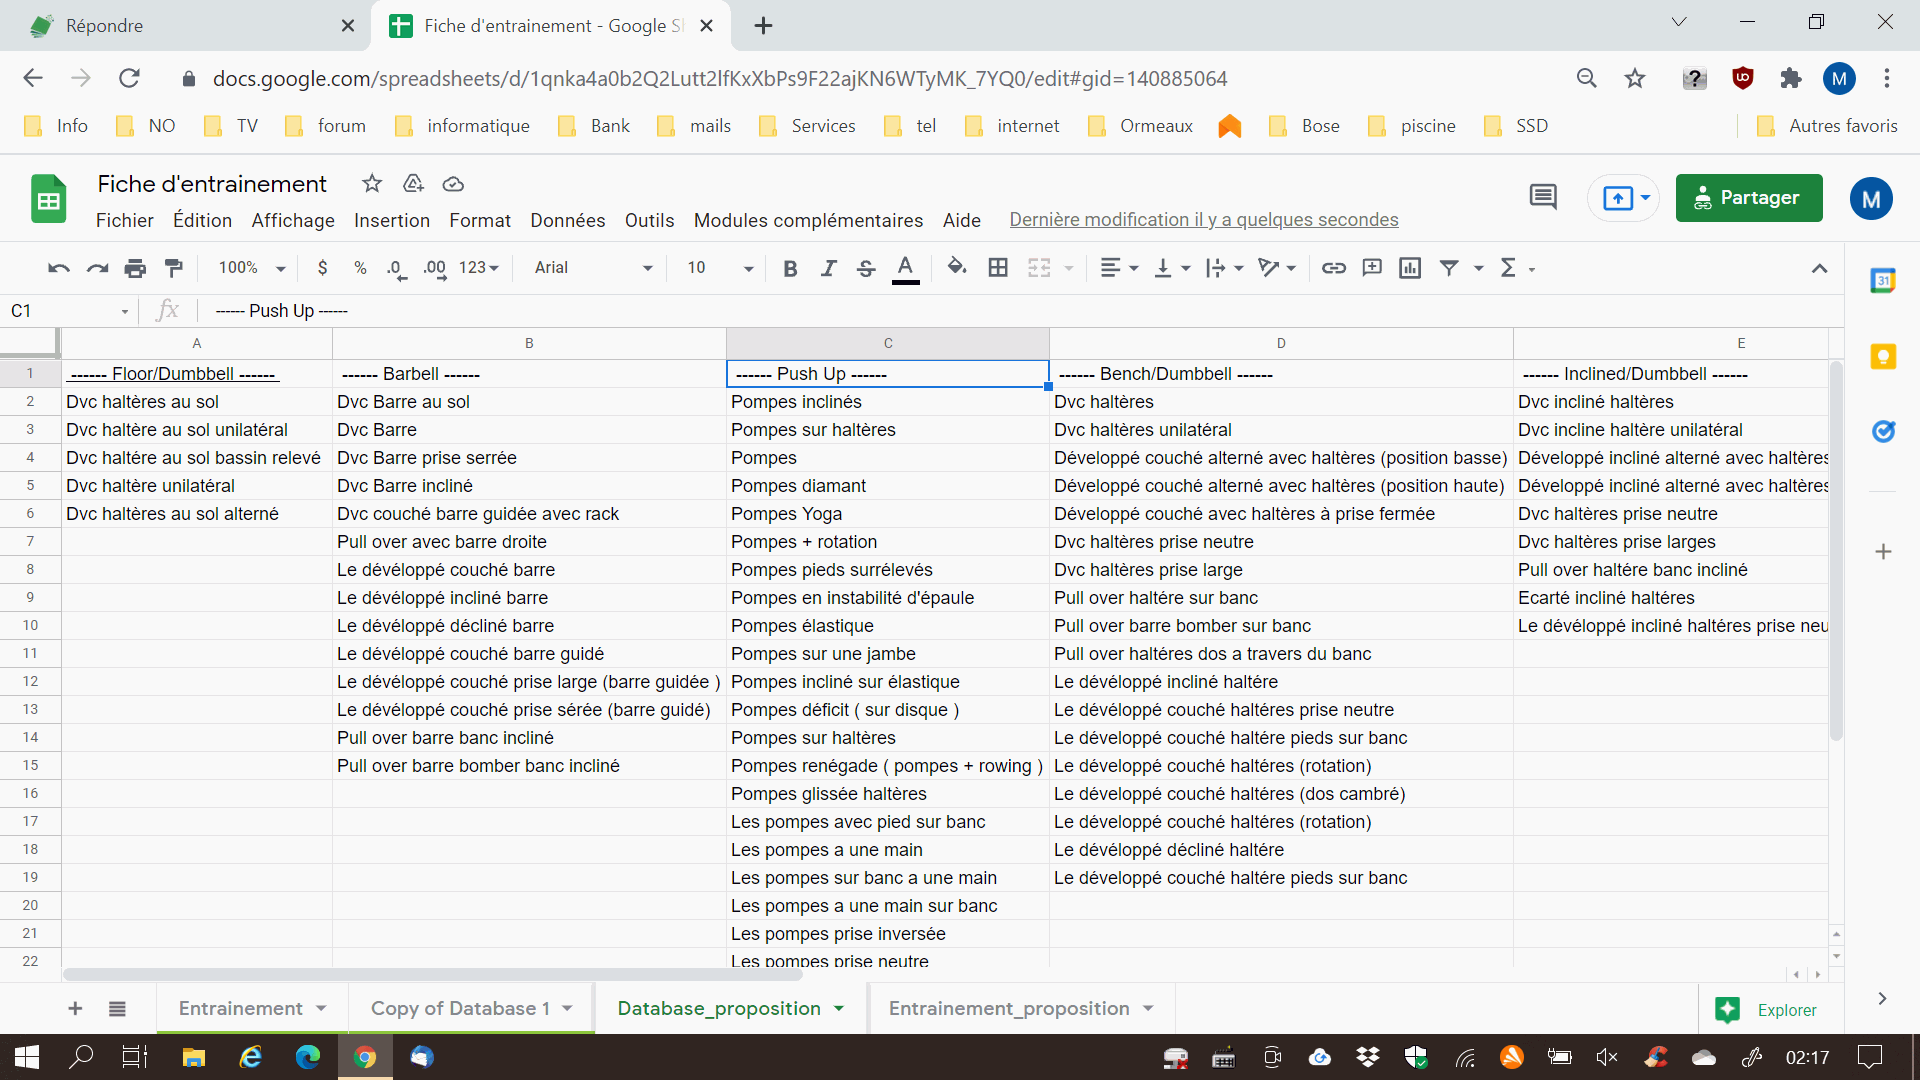
Task: Toggle bold formatting
Action: (790, 268)
